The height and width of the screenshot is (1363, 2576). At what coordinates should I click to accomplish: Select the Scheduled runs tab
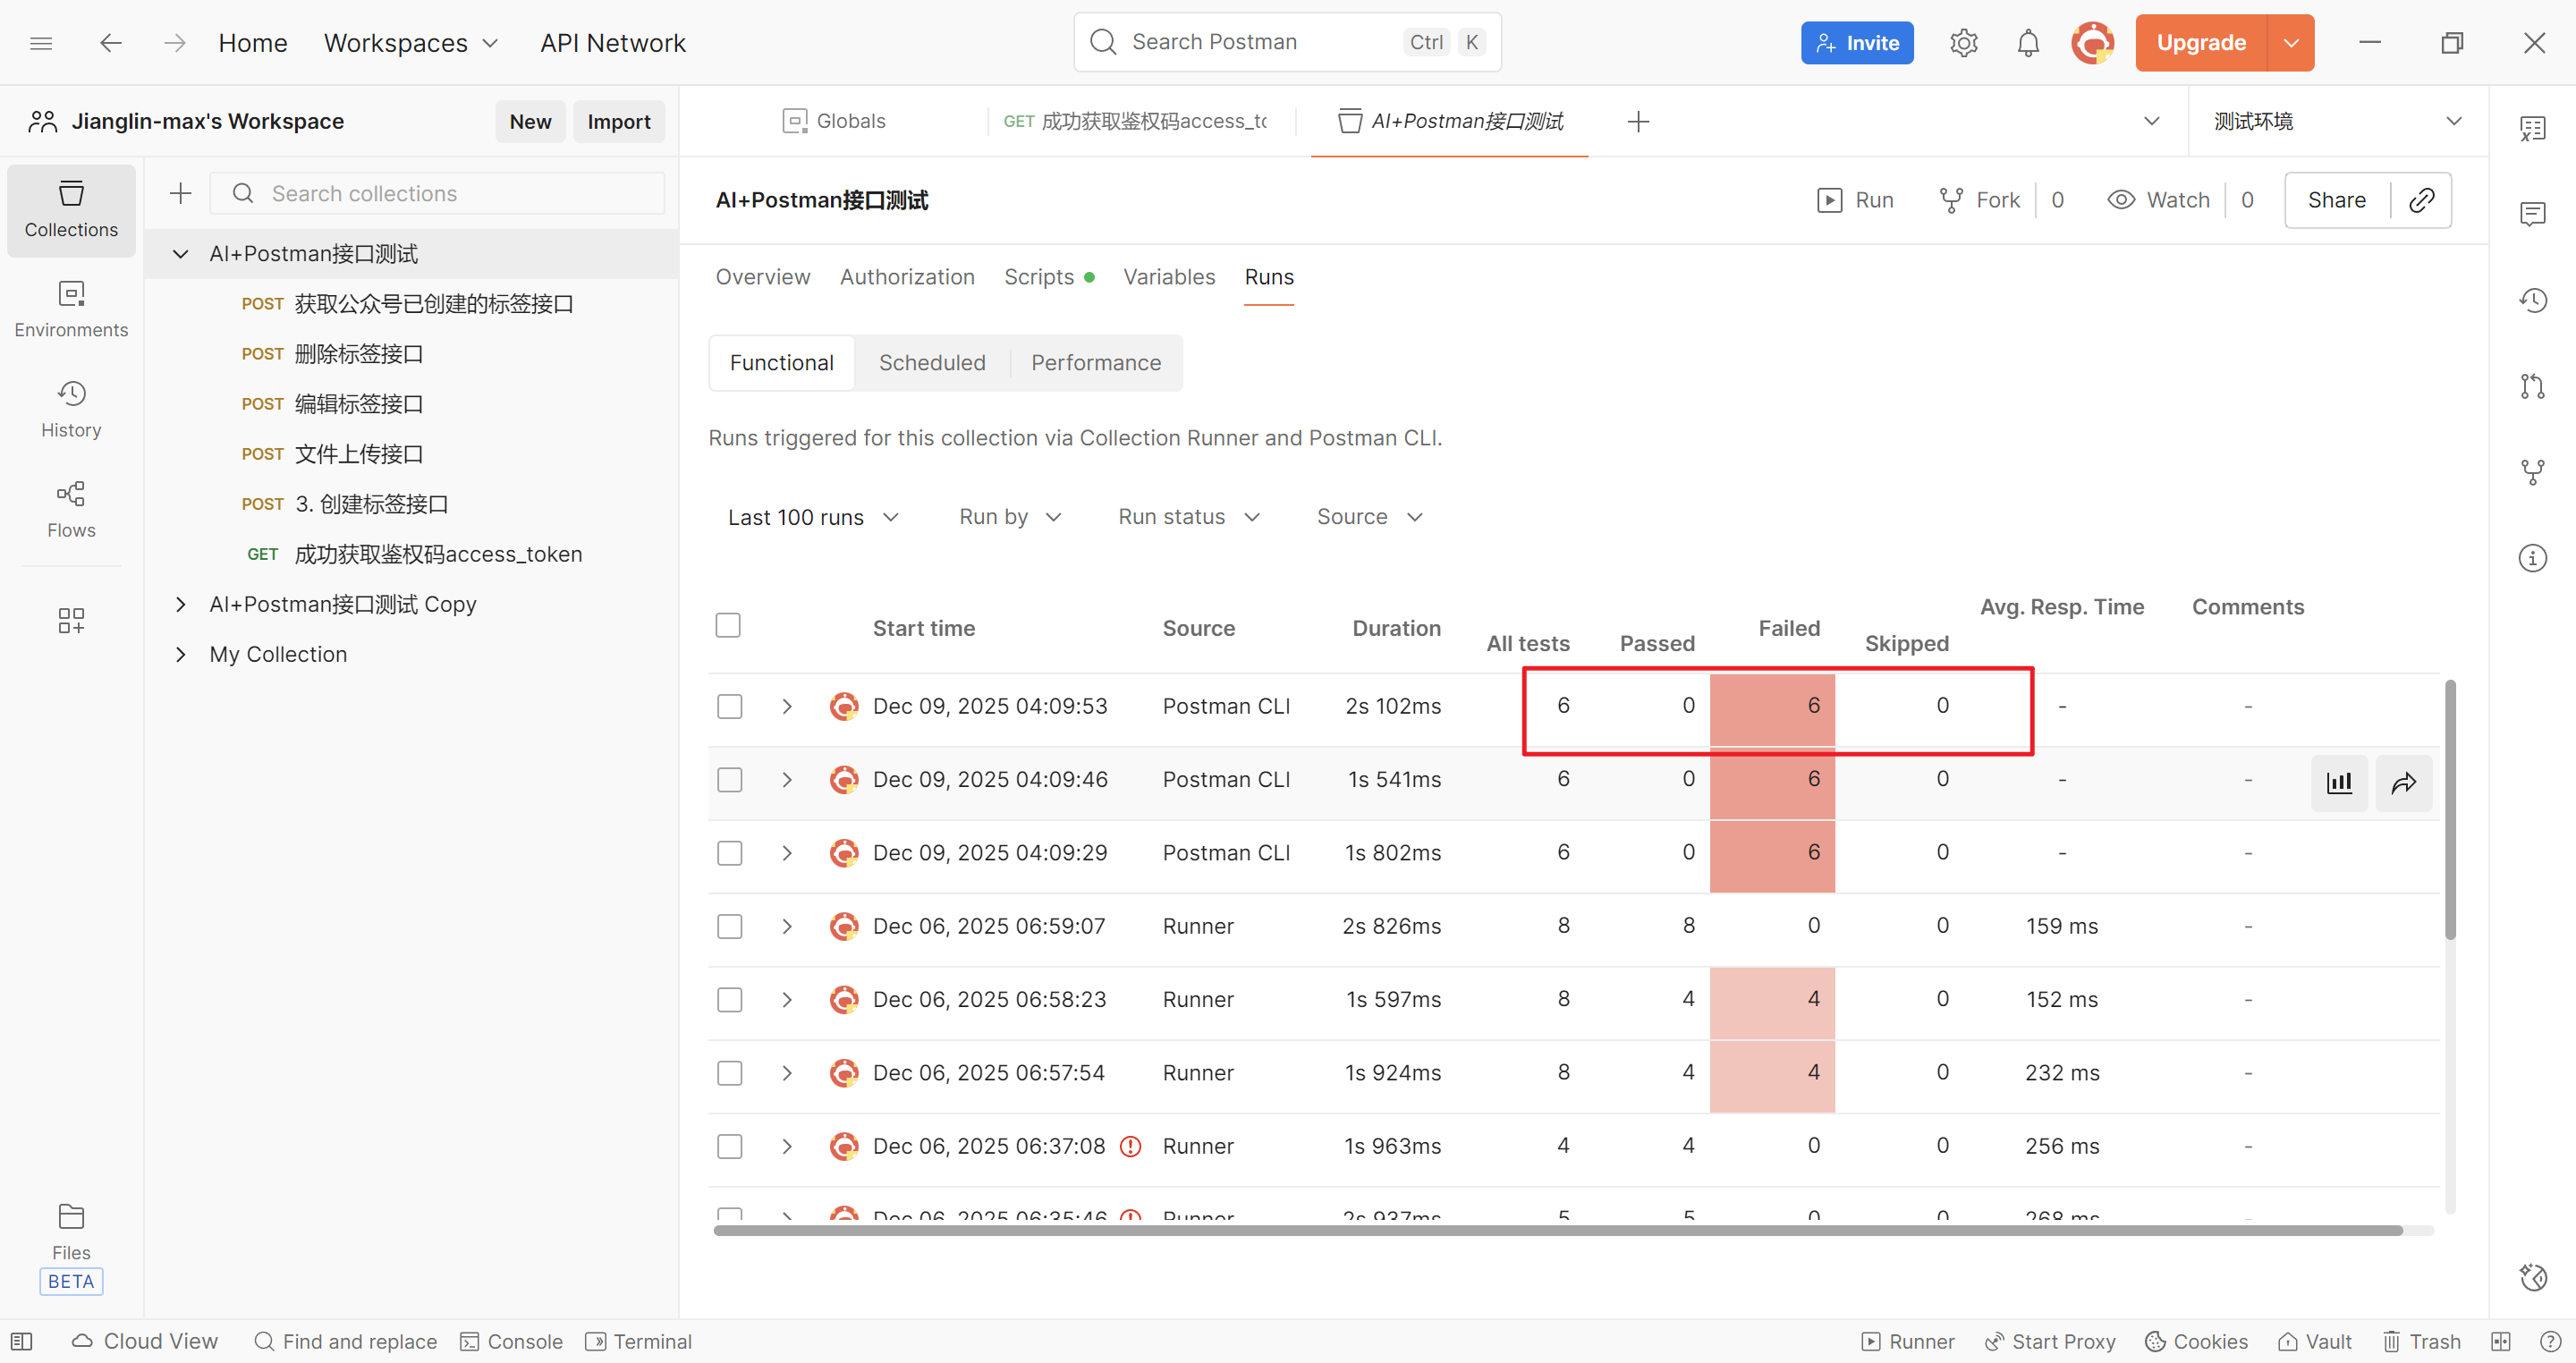[x=932, y=363]
